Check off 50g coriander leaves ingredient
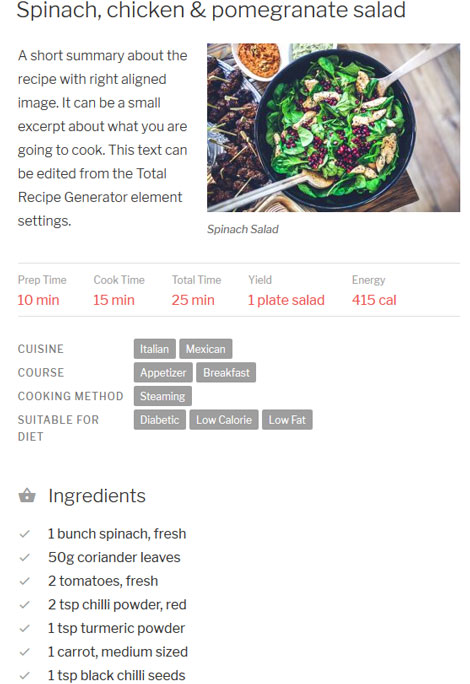The height and width of the screenshot is (684, 470). click(25, 557)
